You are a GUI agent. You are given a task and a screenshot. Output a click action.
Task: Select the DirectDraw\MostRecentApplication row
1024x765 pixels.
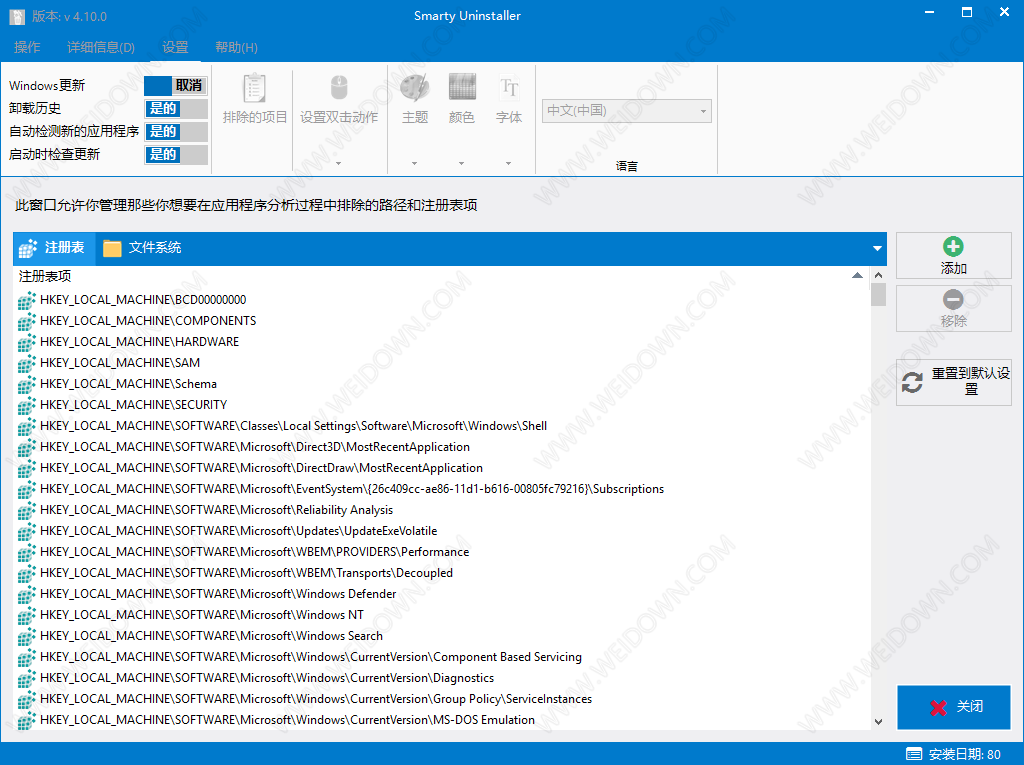(441, 468)
